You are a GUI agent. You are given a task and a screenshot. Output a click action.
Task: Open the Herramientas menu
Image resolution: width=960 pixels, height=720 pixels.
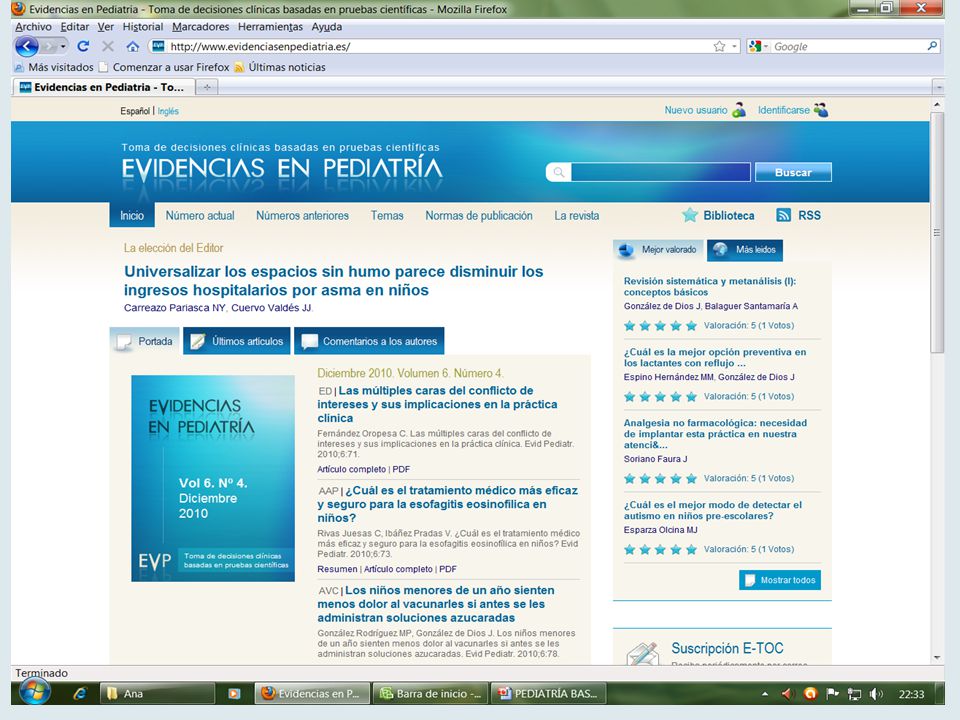point(270,27)
